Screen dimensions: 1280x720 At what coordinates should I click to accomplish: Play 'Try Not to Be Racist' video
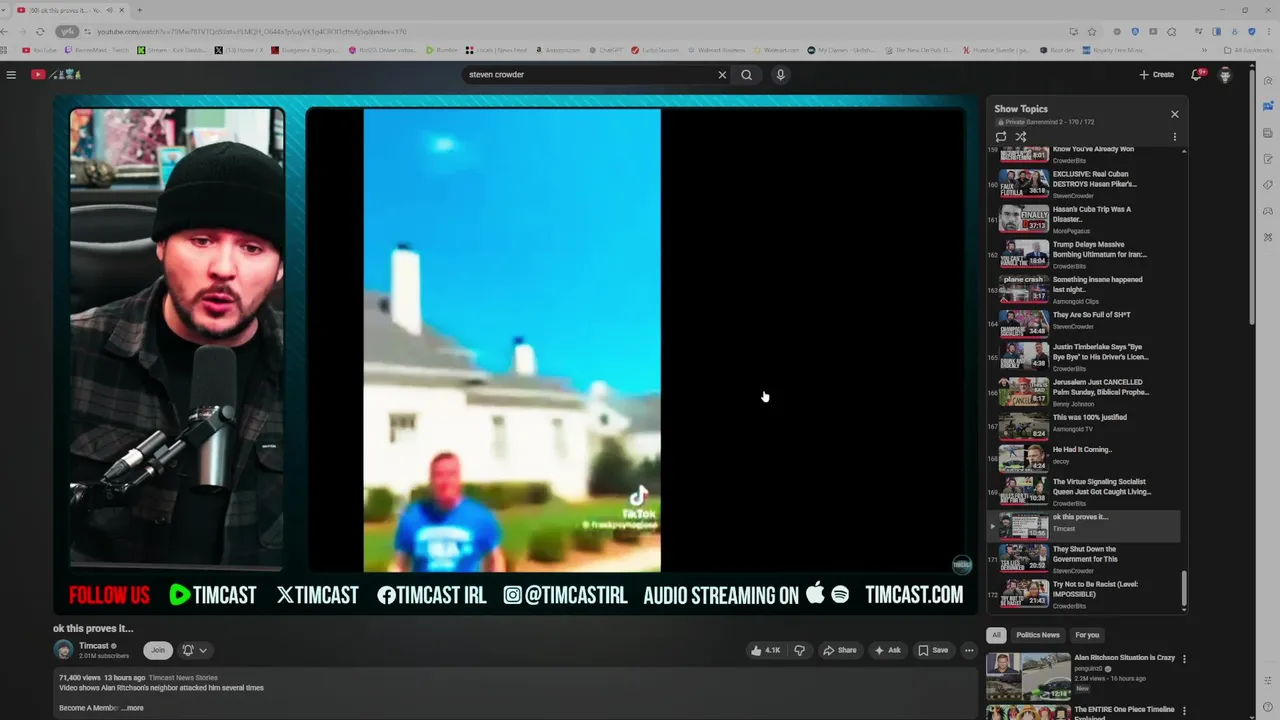1084,594
